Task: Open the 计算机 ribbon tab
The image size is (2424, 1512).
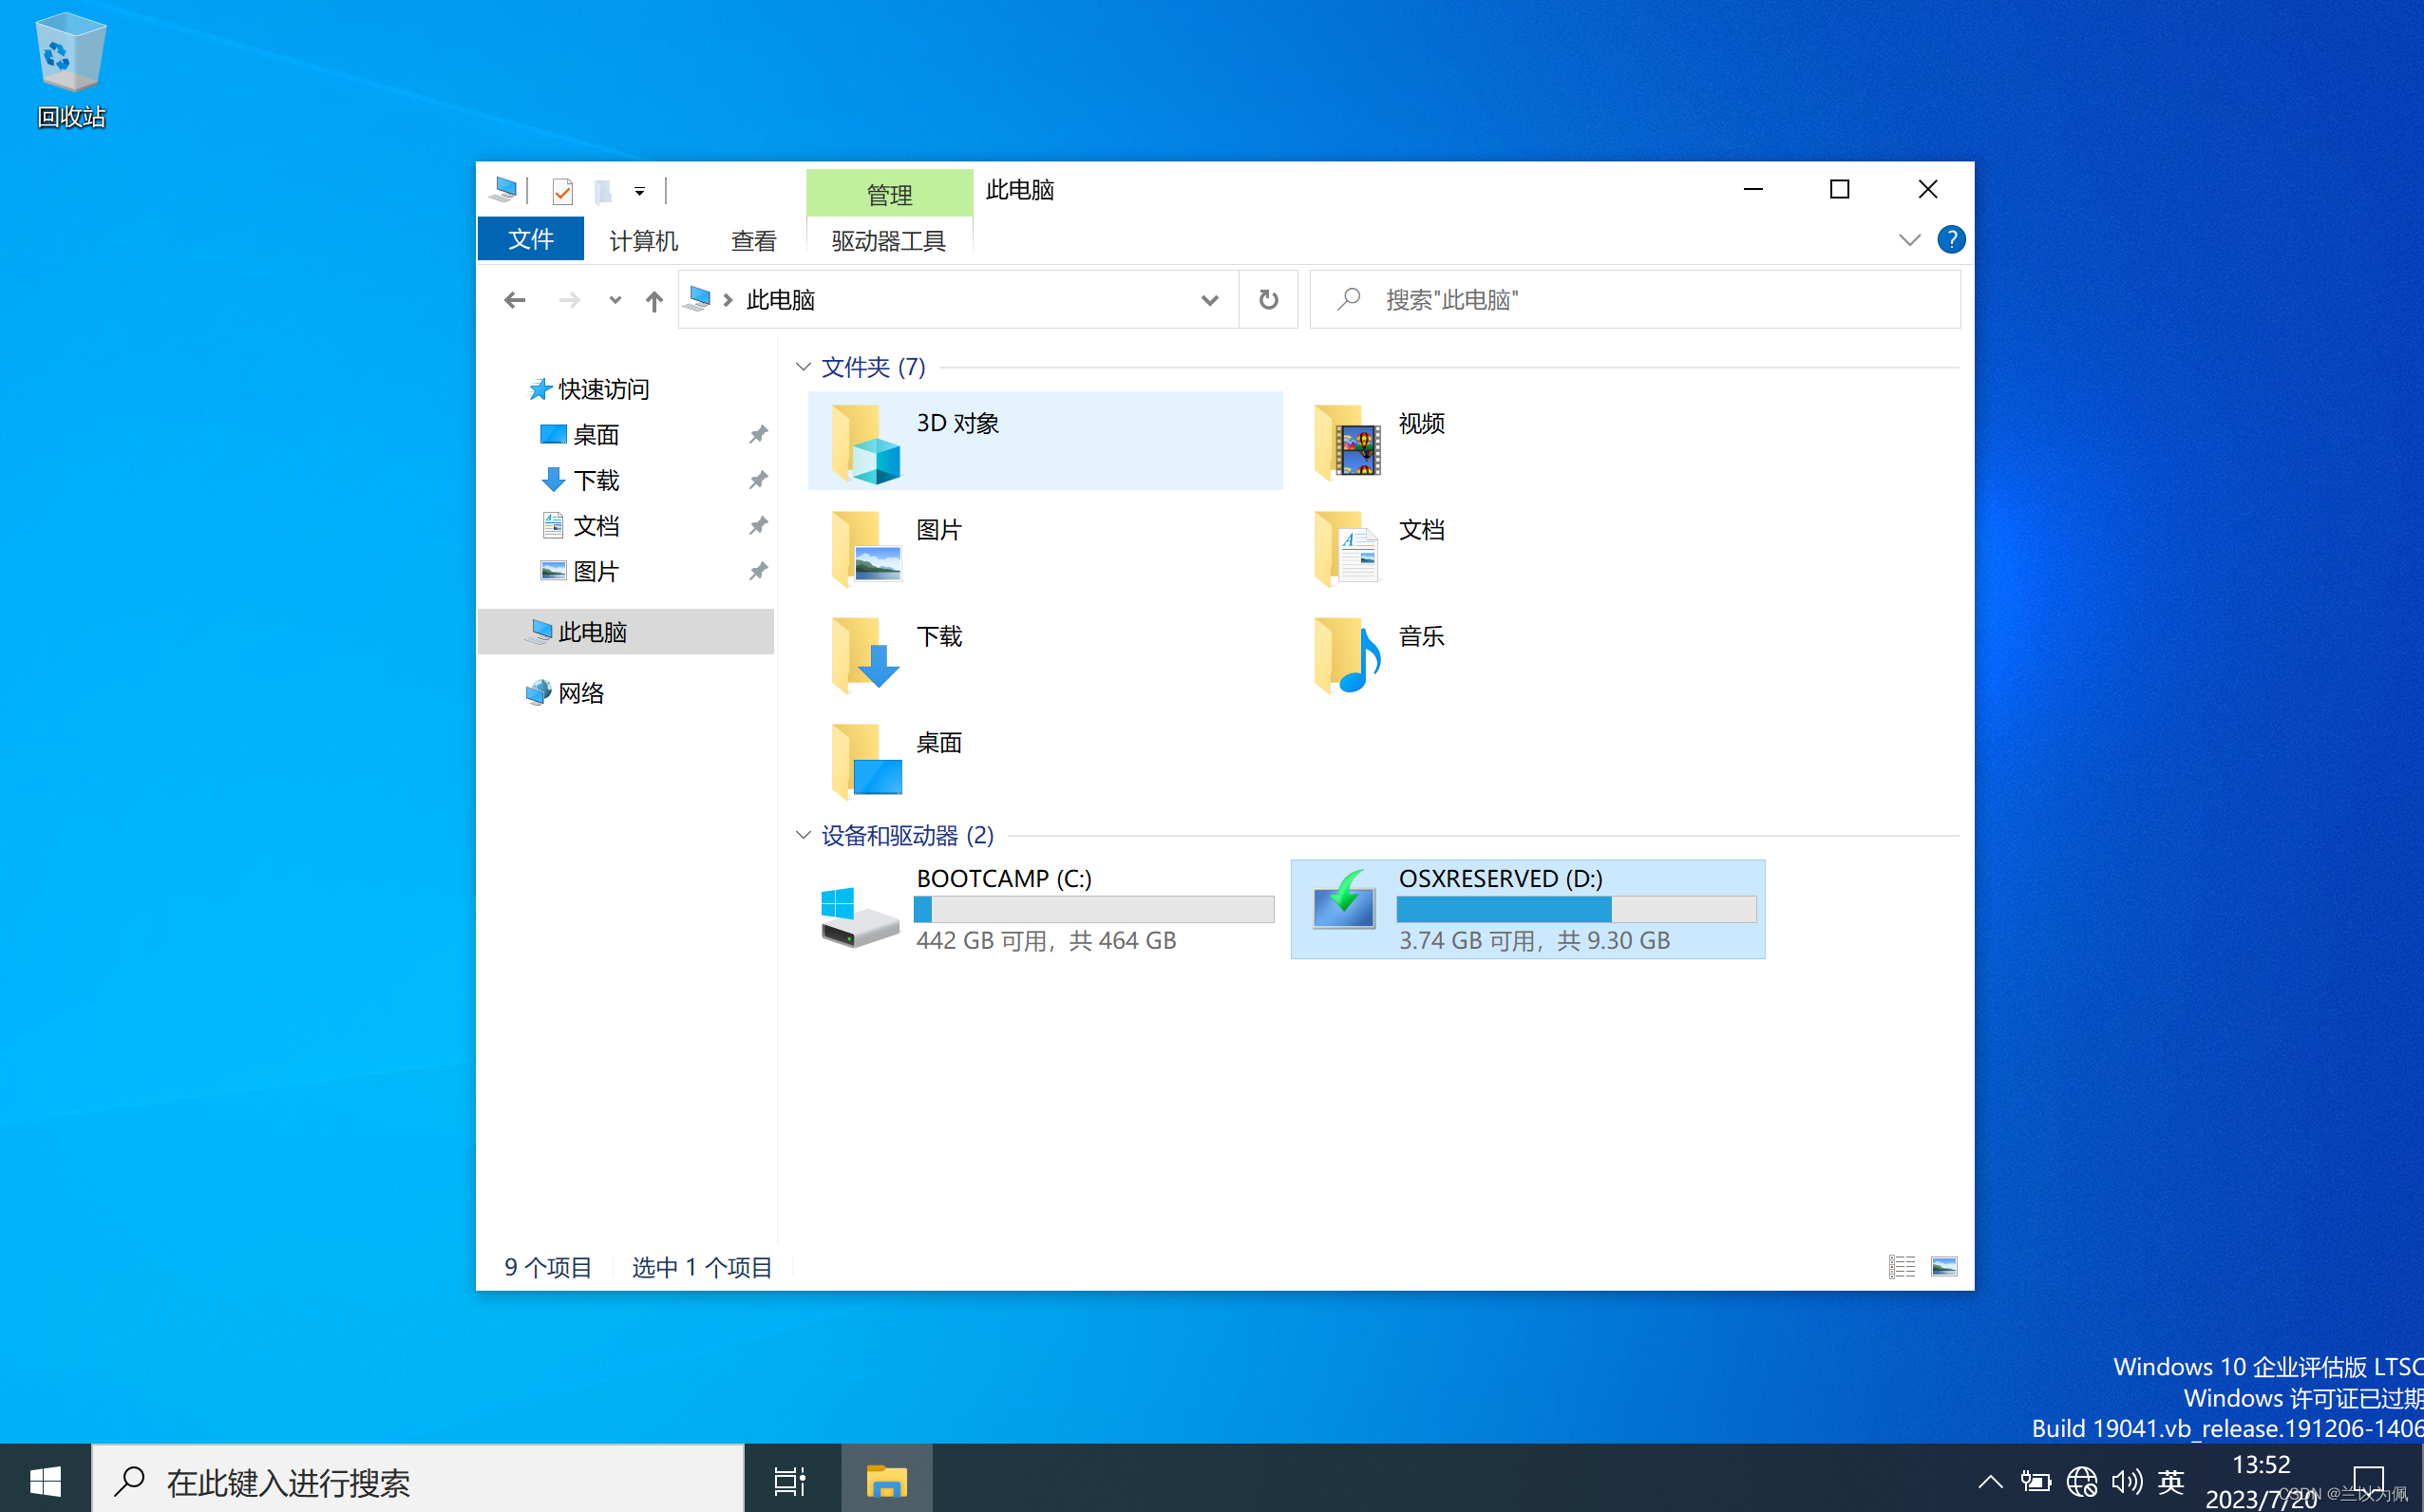Action: point(643,241)
